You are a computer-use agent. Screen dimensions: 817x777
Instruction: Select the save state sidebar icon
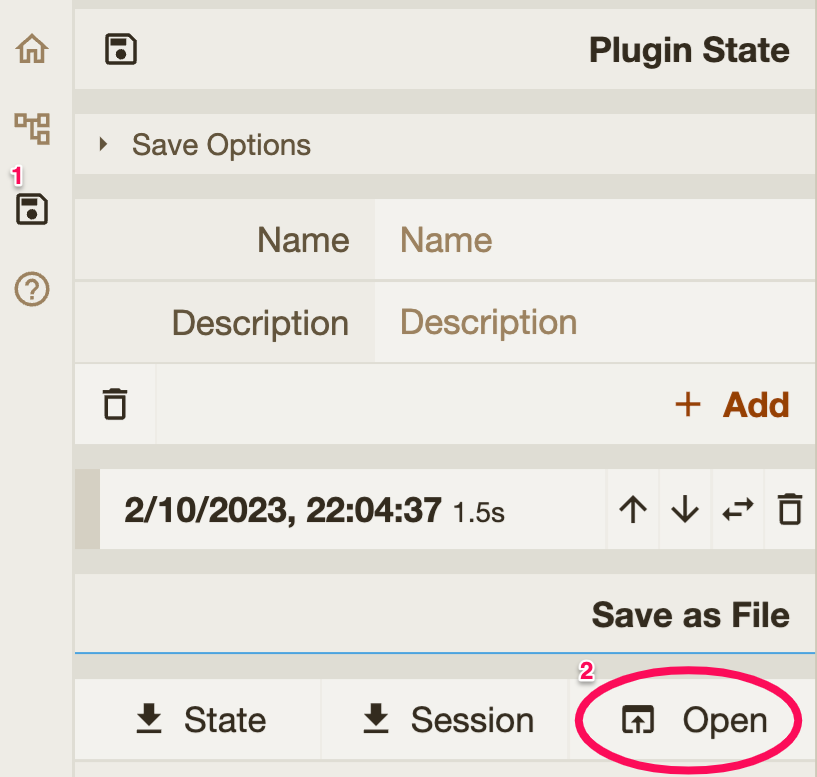point(32,209)
